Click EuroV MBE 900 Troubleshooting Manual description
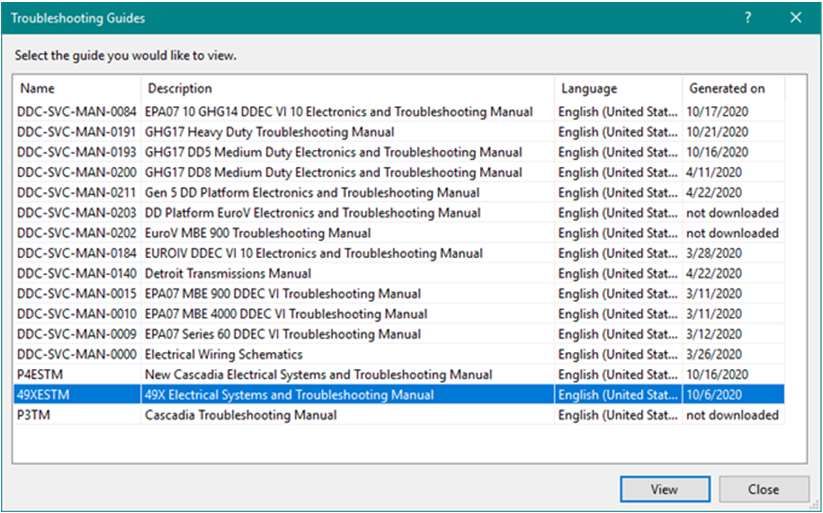This screenshot has height=513, width=823. pos(258,233)
